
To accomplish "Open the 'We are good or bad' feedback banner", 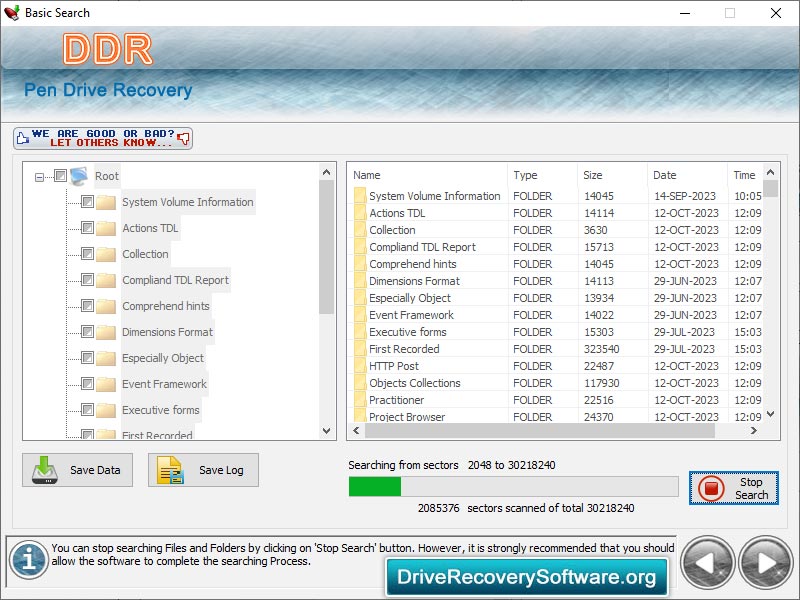I will coord(103,138).
